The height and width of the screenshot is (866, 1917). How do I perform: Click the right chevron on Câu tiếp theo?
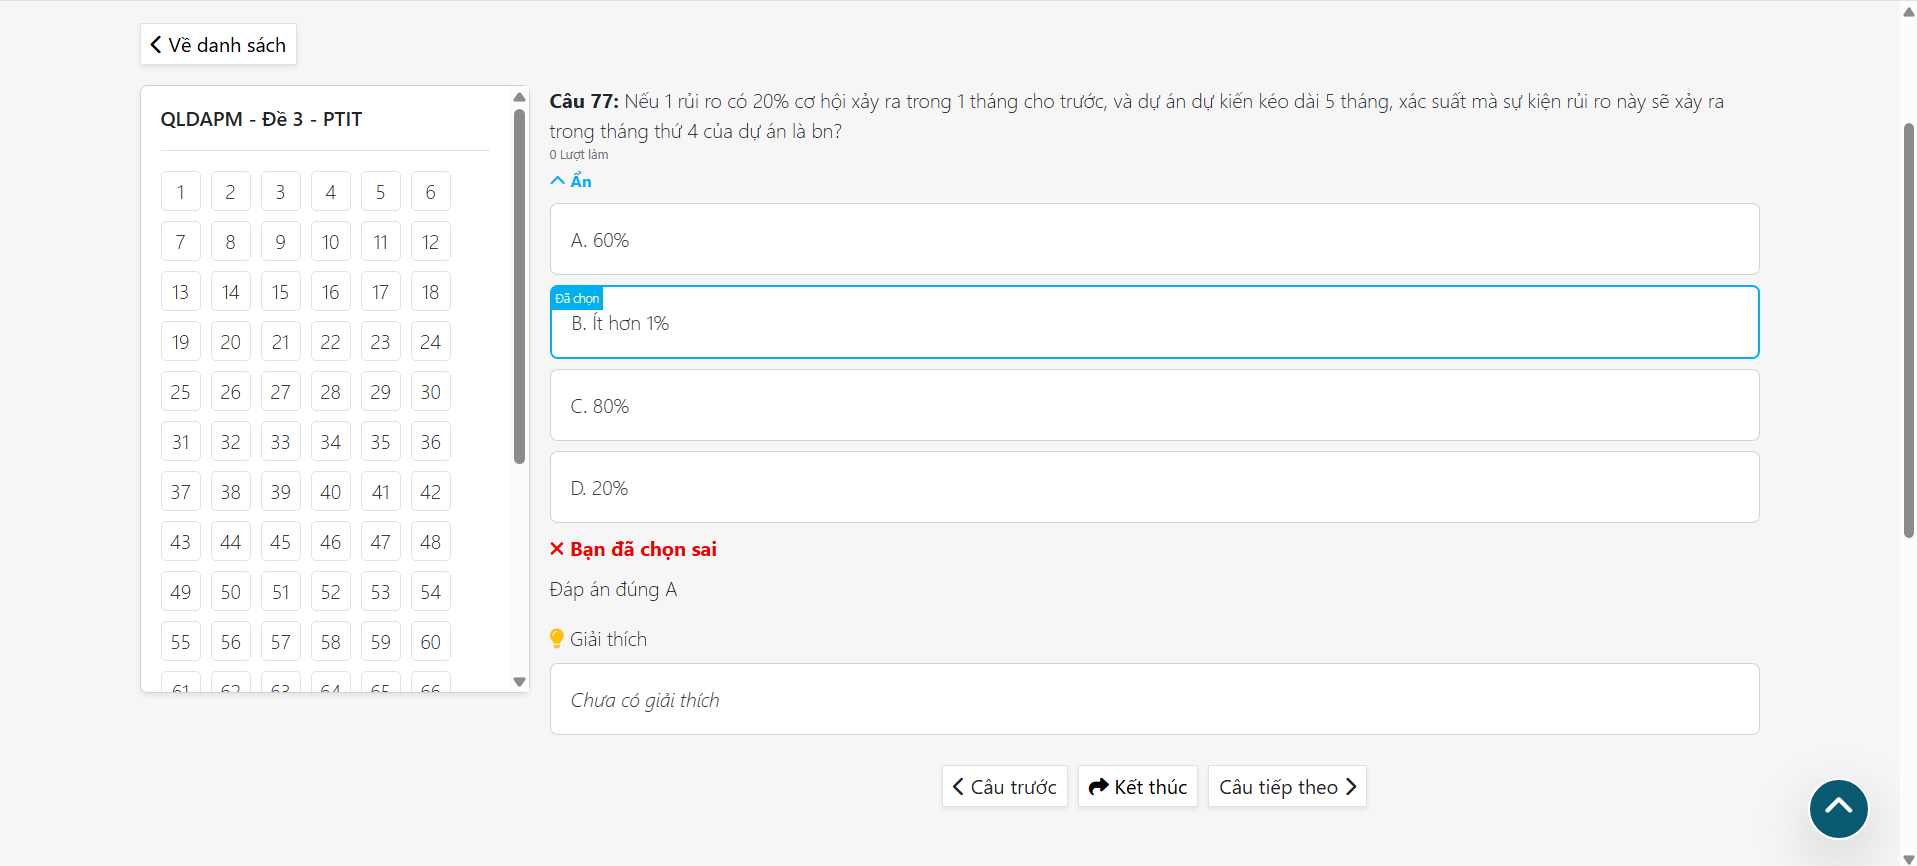click(x=1351, y=787)
